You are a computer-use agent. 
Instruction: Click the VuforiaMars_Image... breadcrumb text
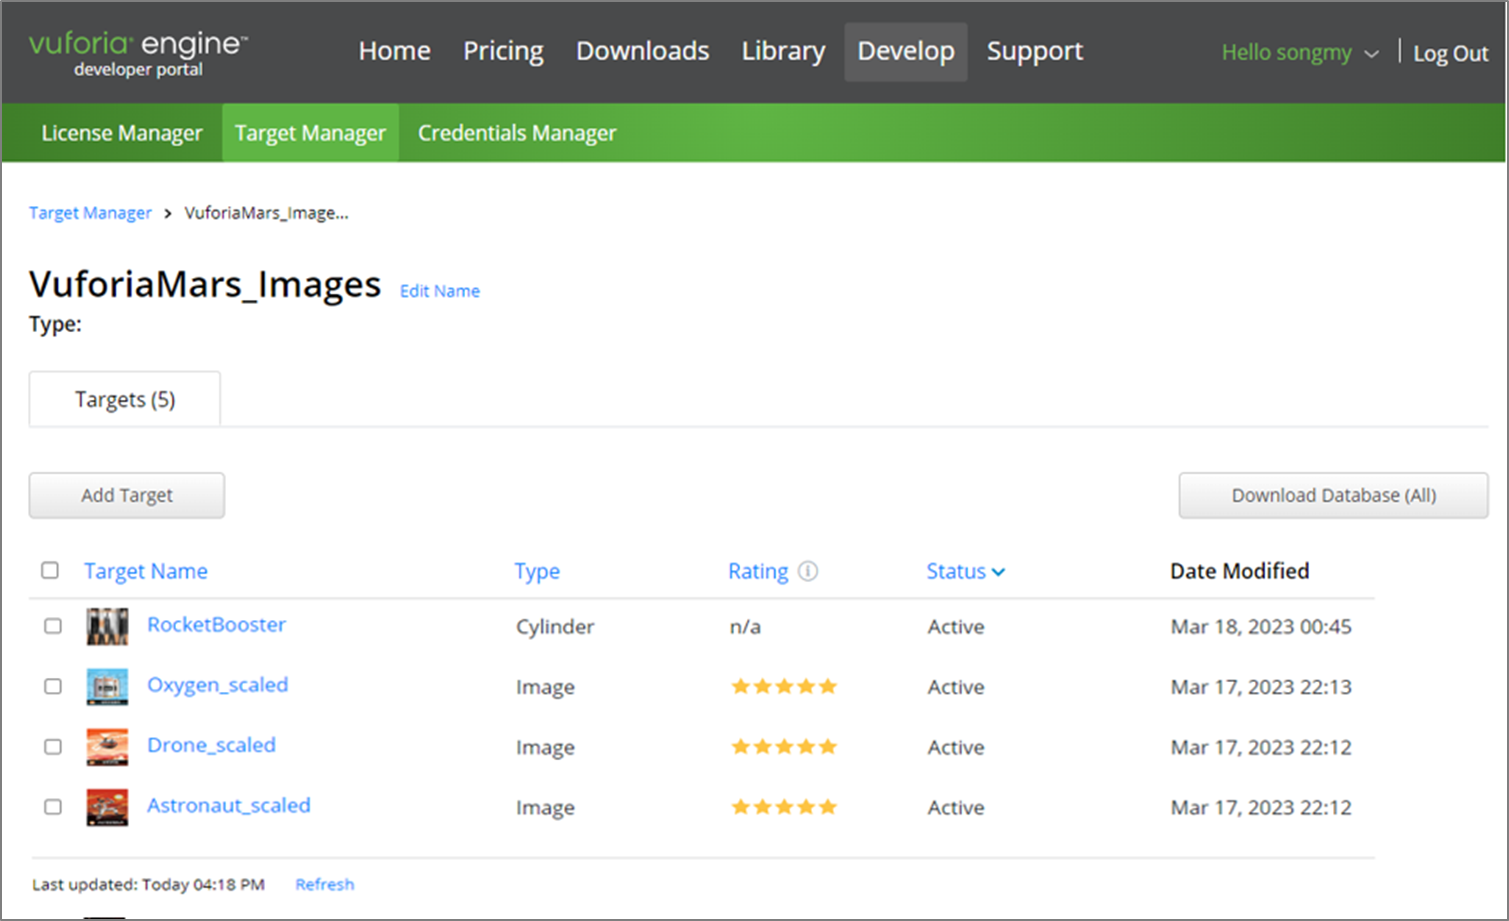coord(267,213)
